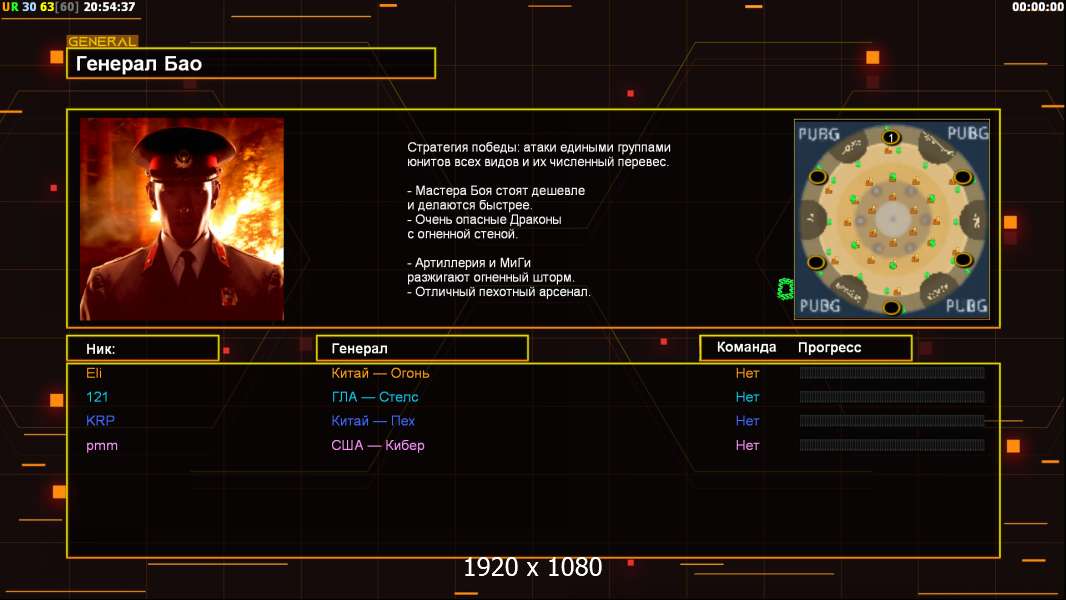
Task: Click the PUBG map preview thumbnail
Action: 892,219
